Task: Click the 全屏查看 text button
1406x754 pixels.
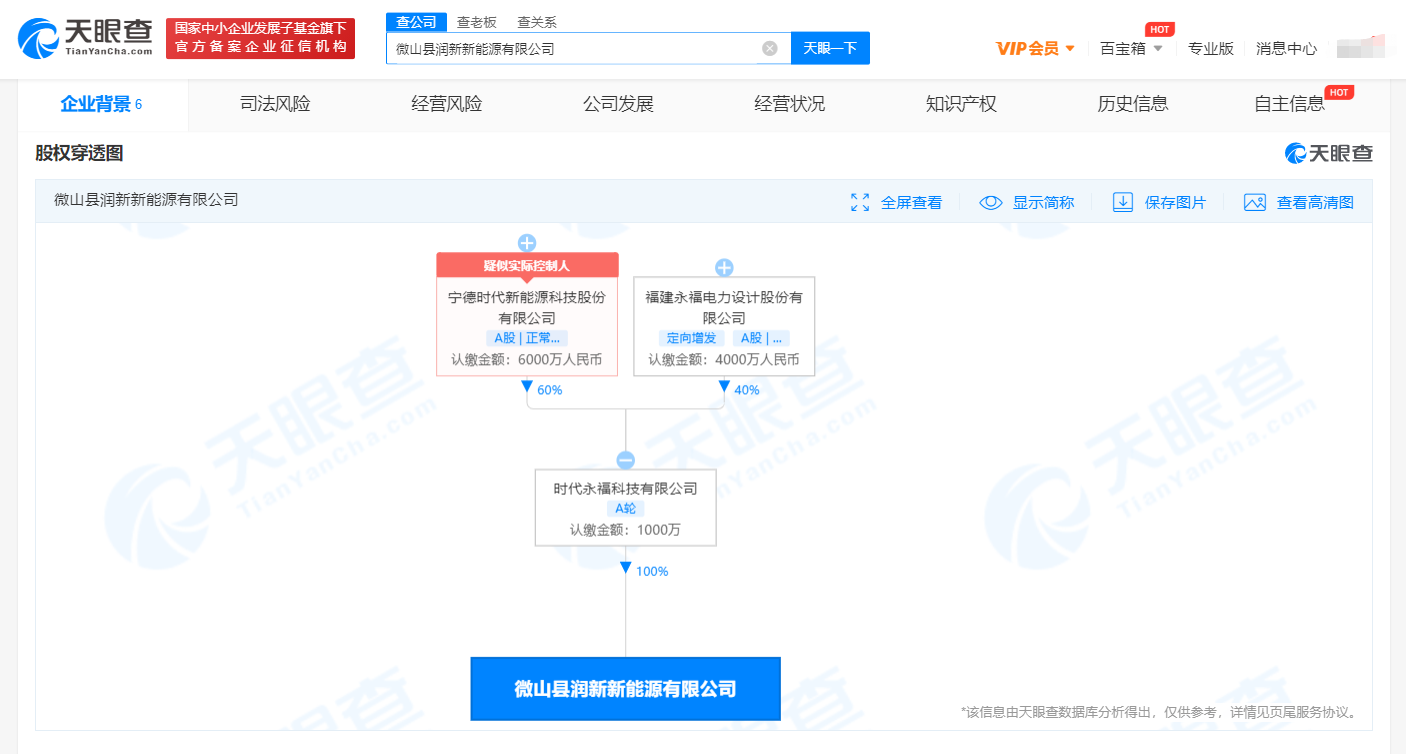Action: coord(911,202)
